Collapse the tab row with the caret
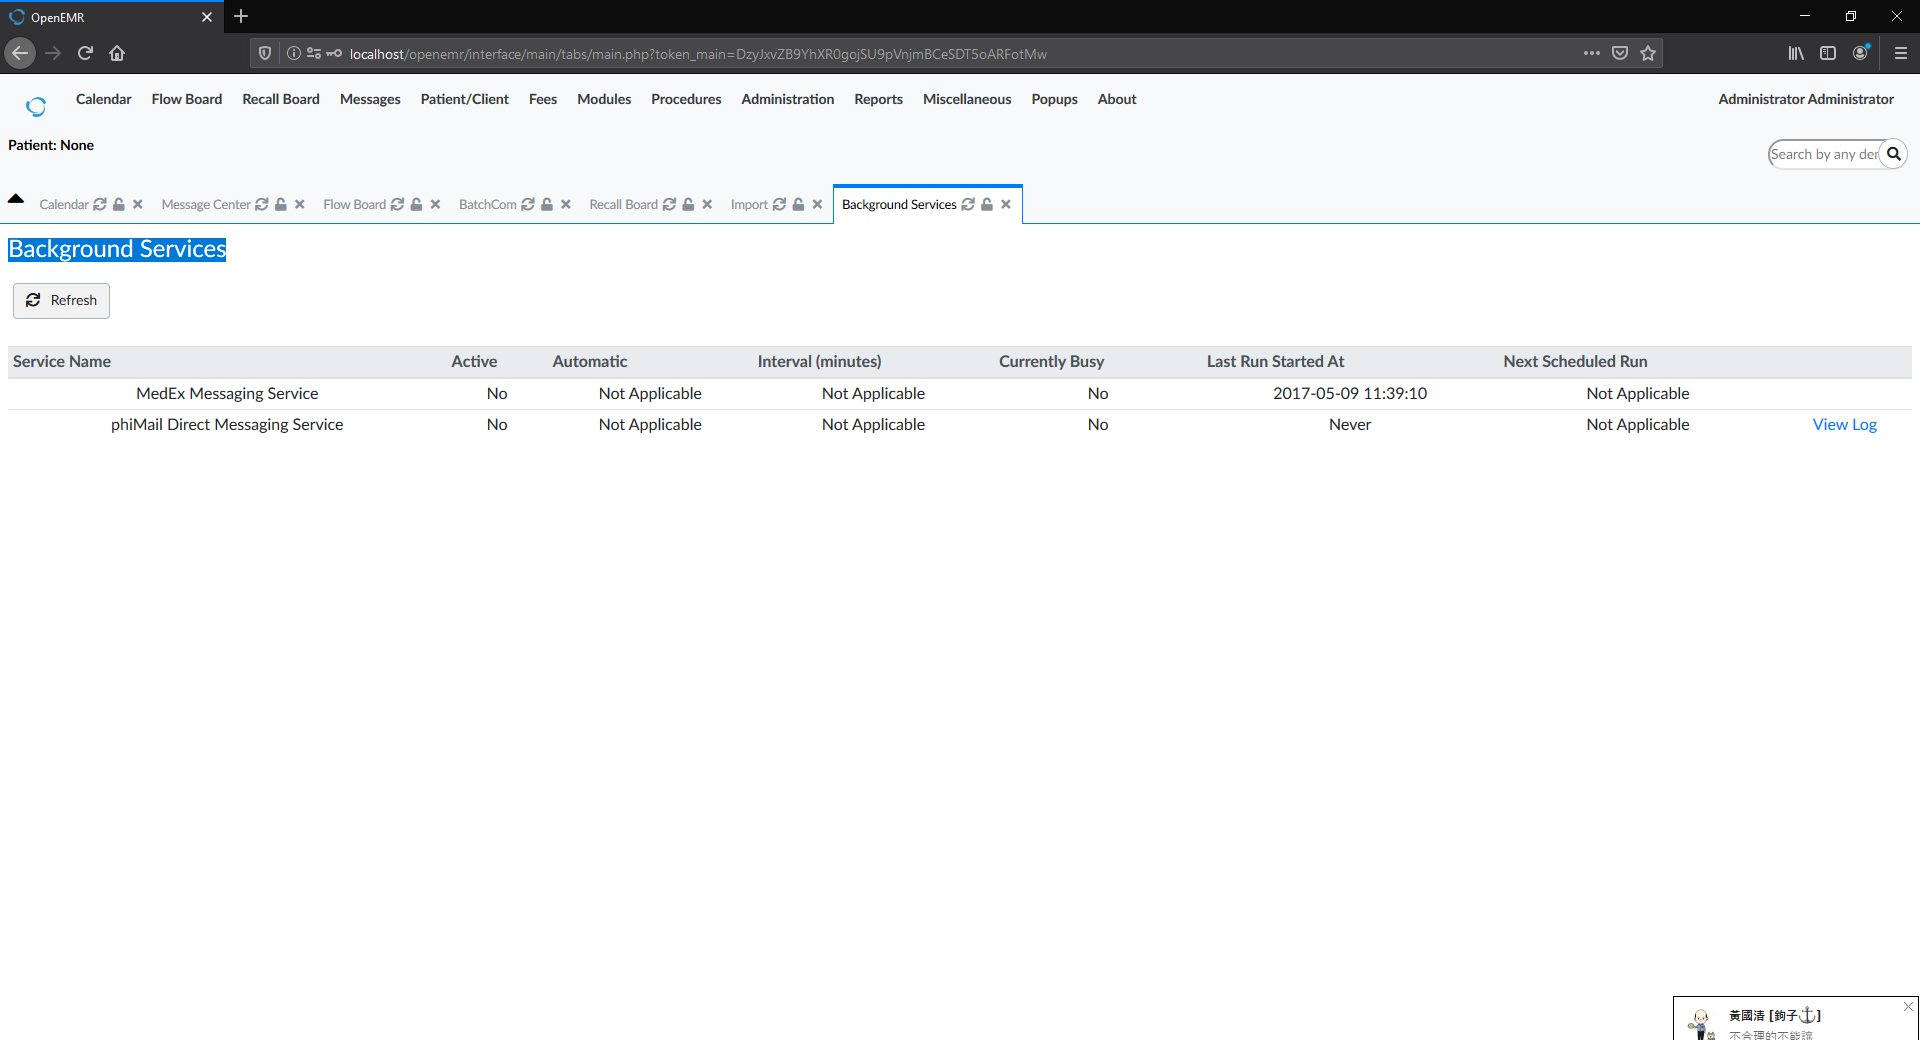Screen dimensions: 1920x1040 [16, 198]
